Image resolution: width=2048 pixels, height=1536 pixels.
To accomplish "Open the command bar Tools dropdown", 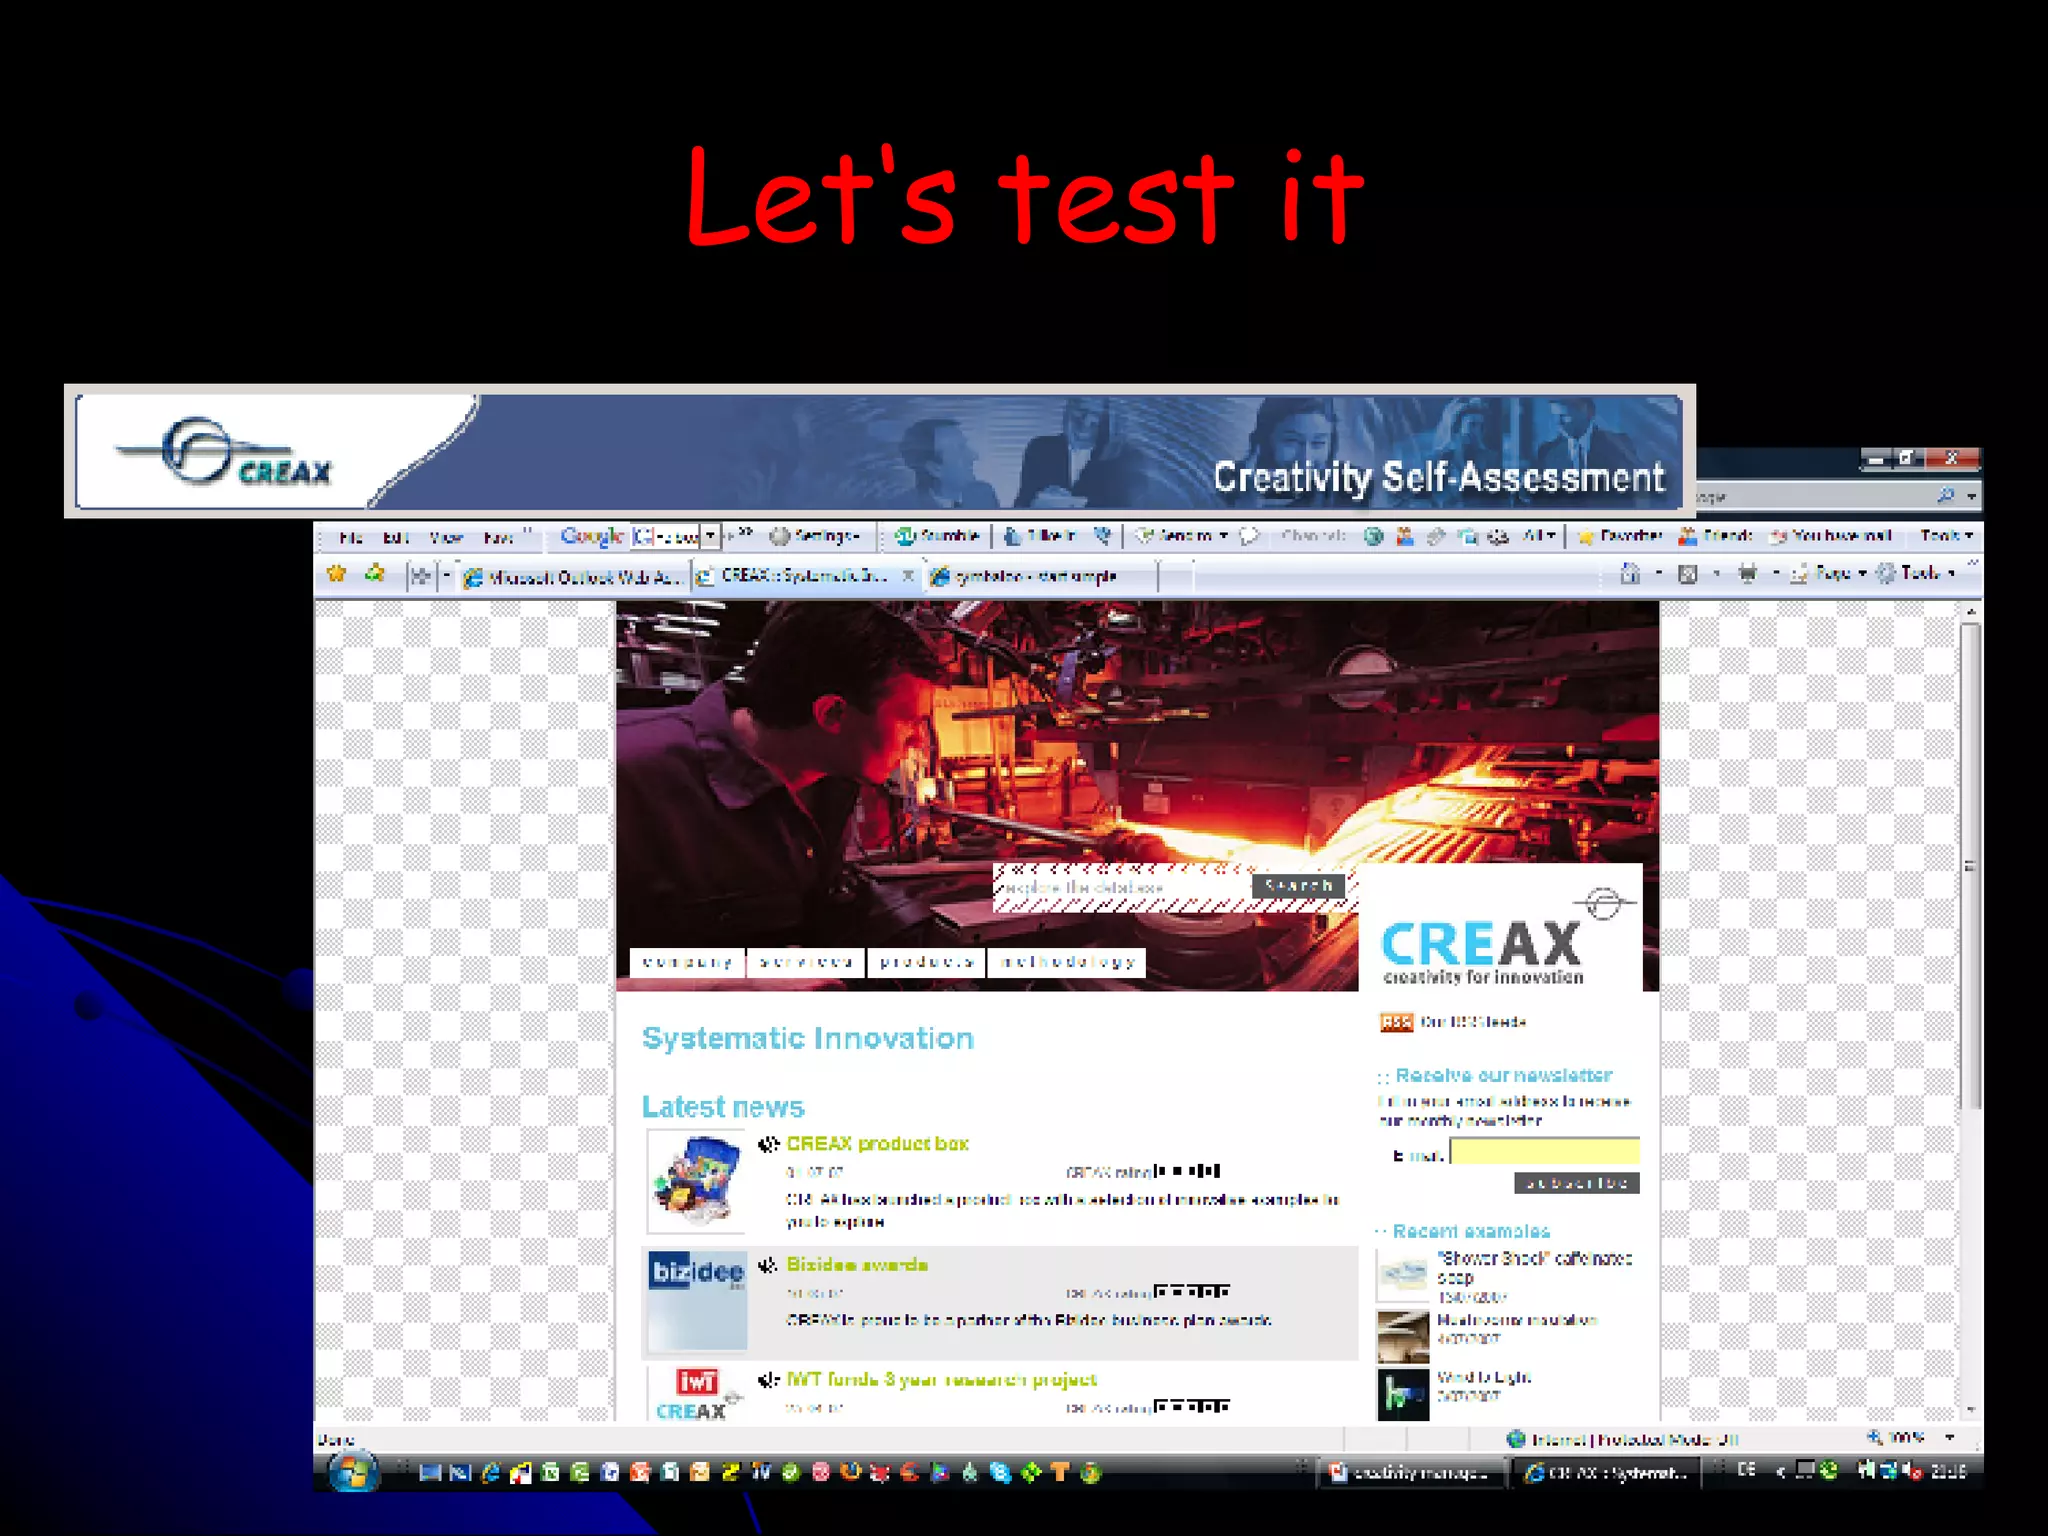I will 1951,574.
